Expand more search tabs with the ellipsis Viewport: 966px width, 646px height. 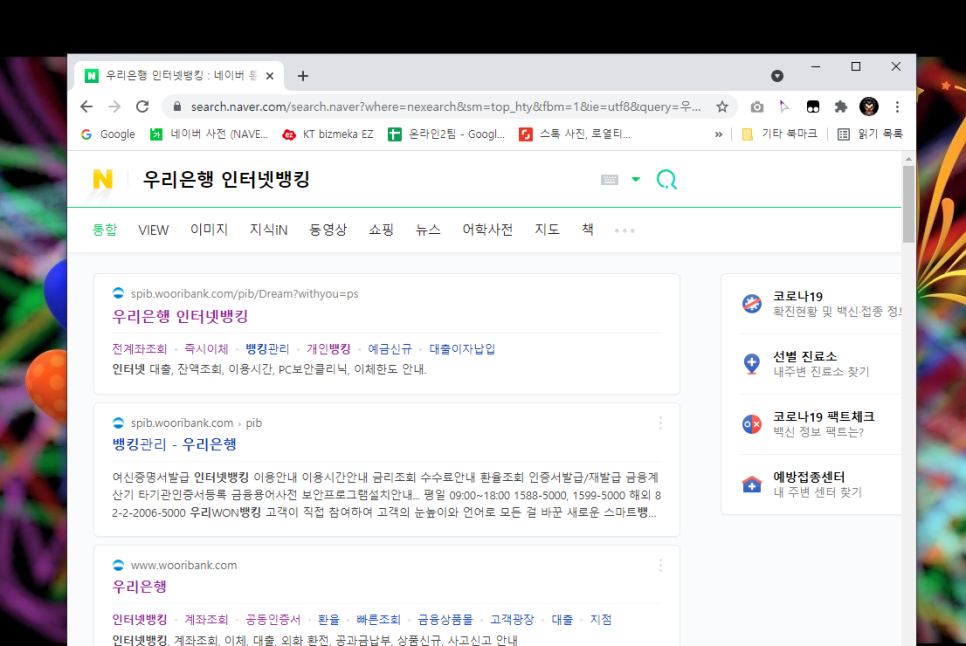(625, 230)
